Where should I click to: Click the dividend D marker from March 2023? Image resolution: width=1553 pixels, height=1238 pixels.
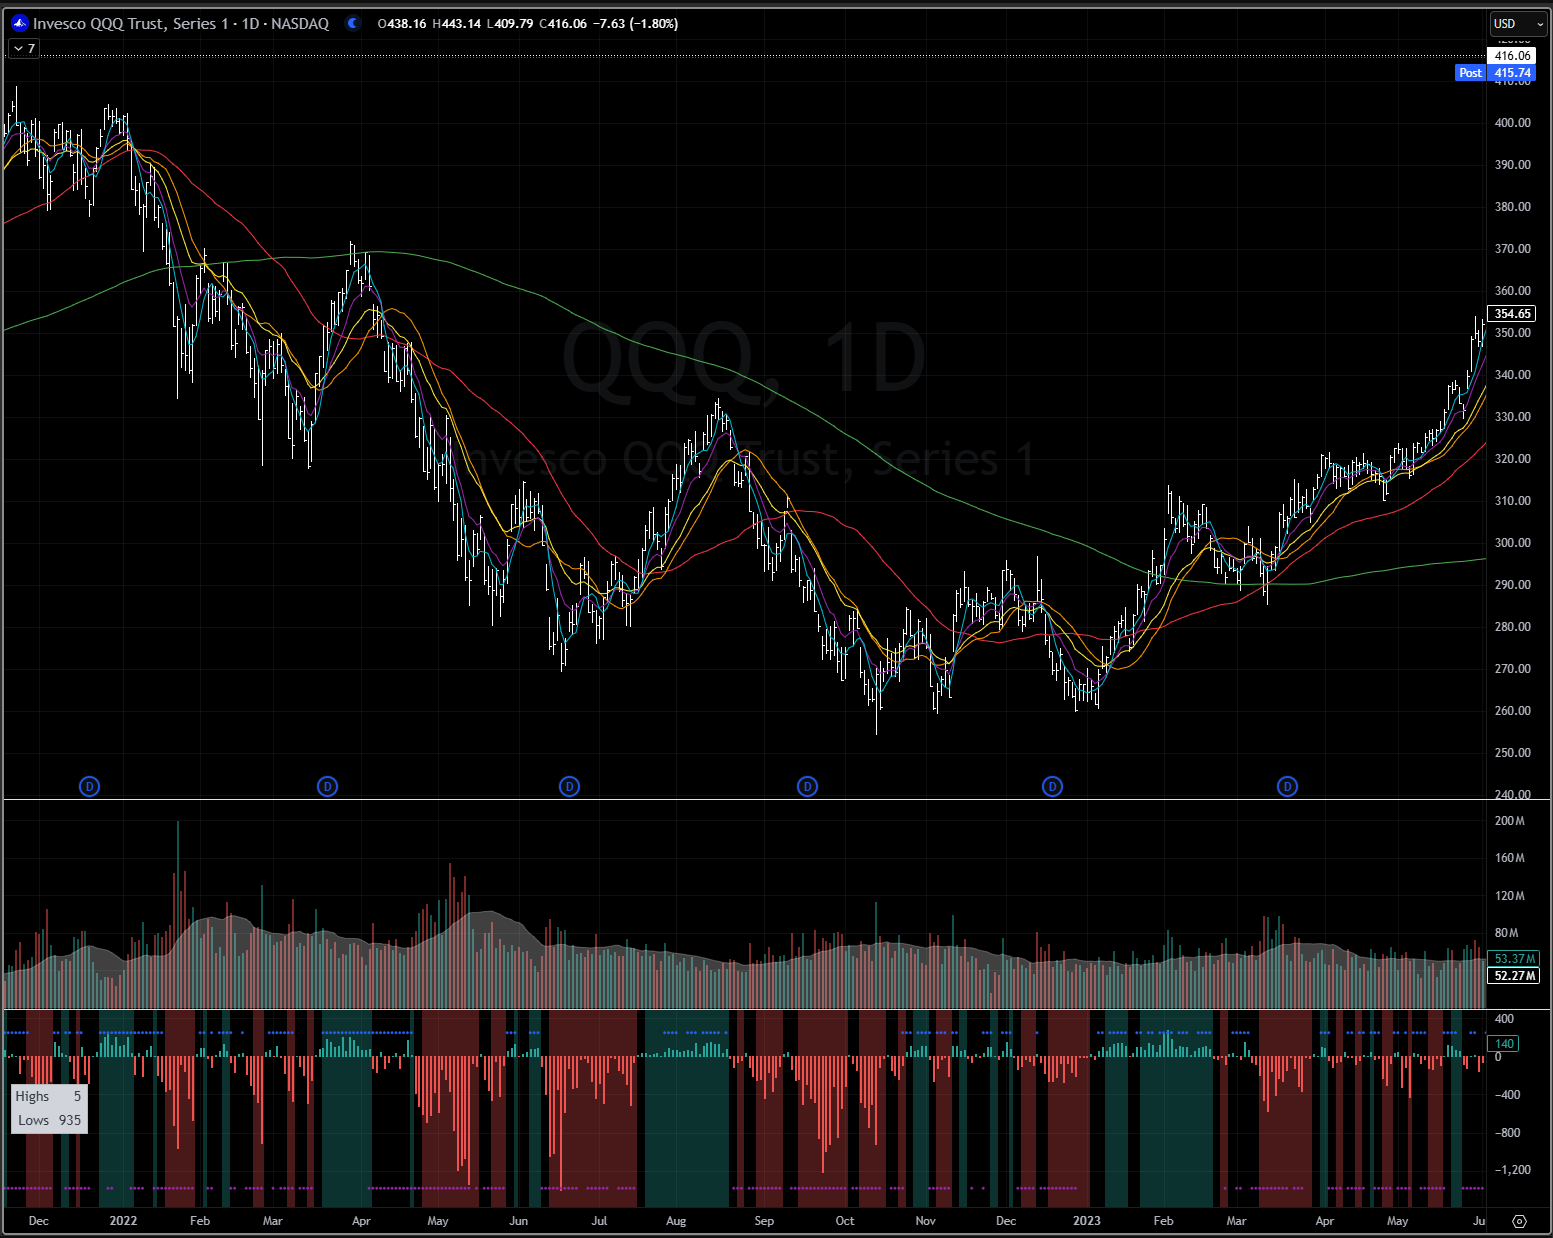pos(1288,787)
